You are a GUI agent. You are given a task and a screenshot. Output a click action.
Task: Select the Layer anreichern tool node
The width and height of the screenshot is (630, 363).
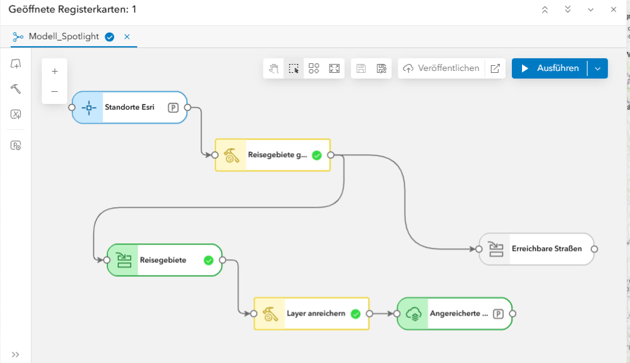coord(311,314)
